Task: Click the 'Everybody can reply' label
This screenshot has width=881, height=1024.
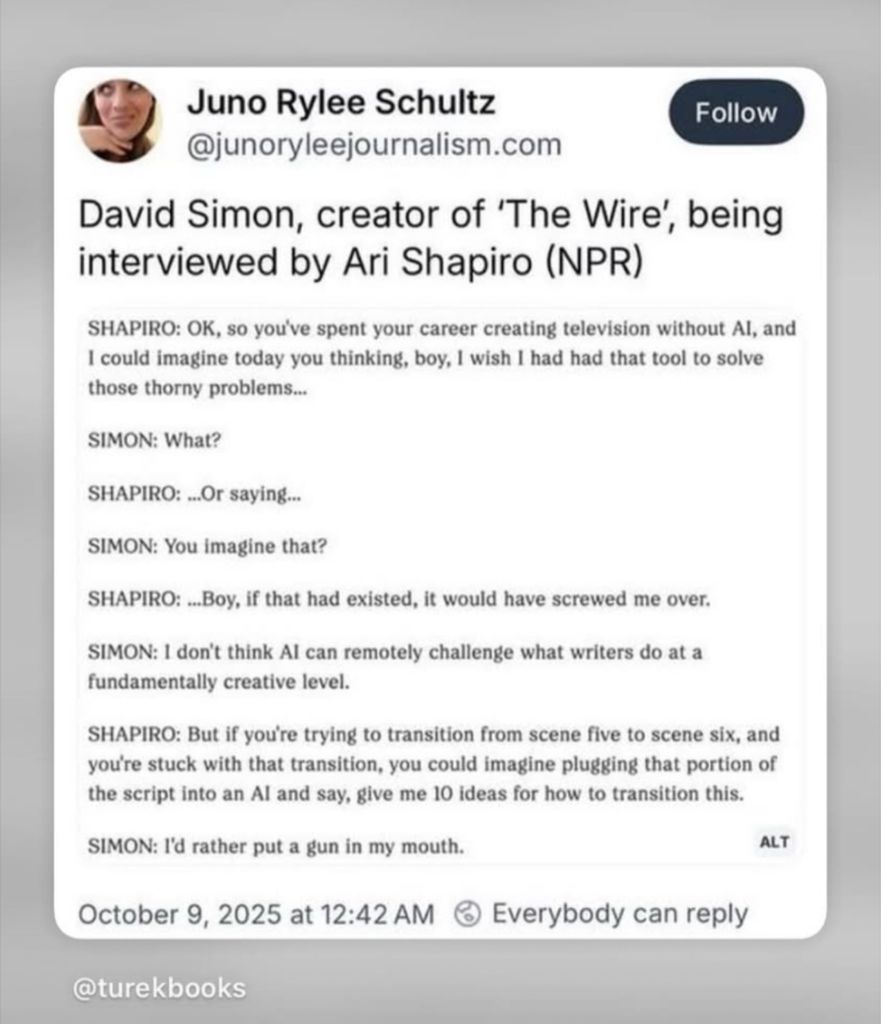Action: (619, 913)
